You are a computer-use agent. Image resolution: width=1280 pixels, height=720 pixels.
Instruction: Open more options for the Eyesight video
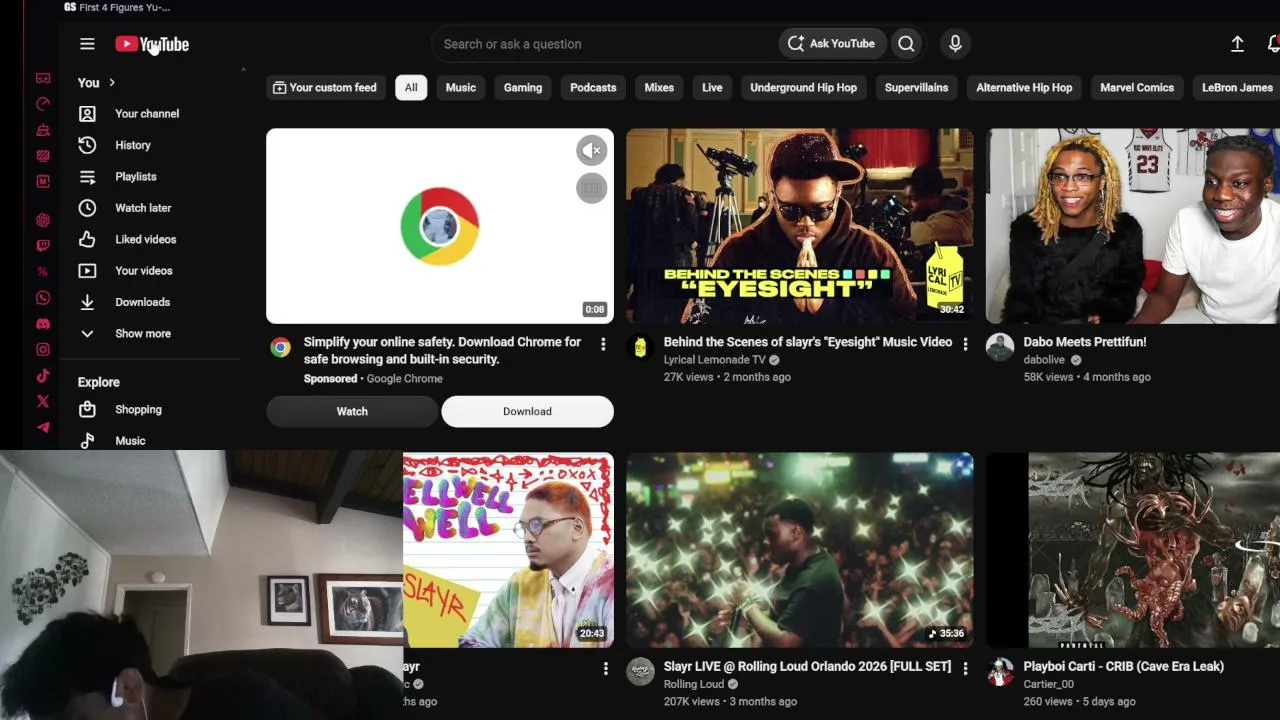[965, 344]
